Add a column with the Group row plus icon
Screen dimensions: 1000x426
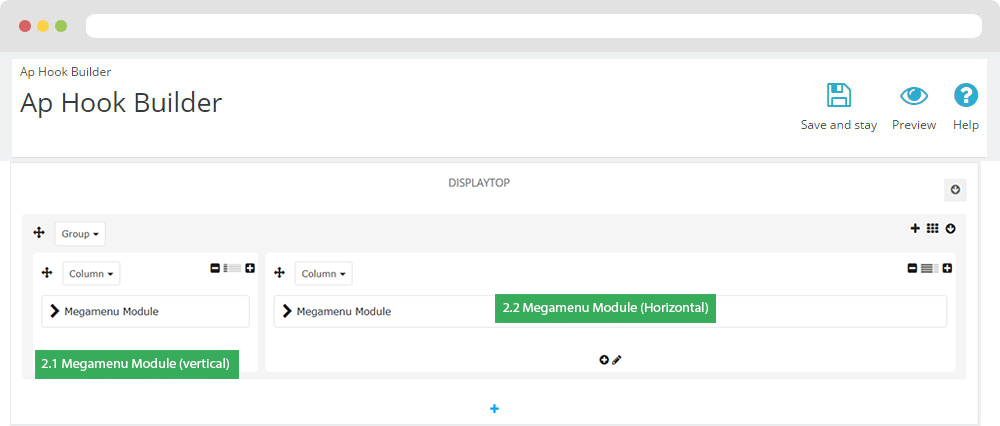915,228
